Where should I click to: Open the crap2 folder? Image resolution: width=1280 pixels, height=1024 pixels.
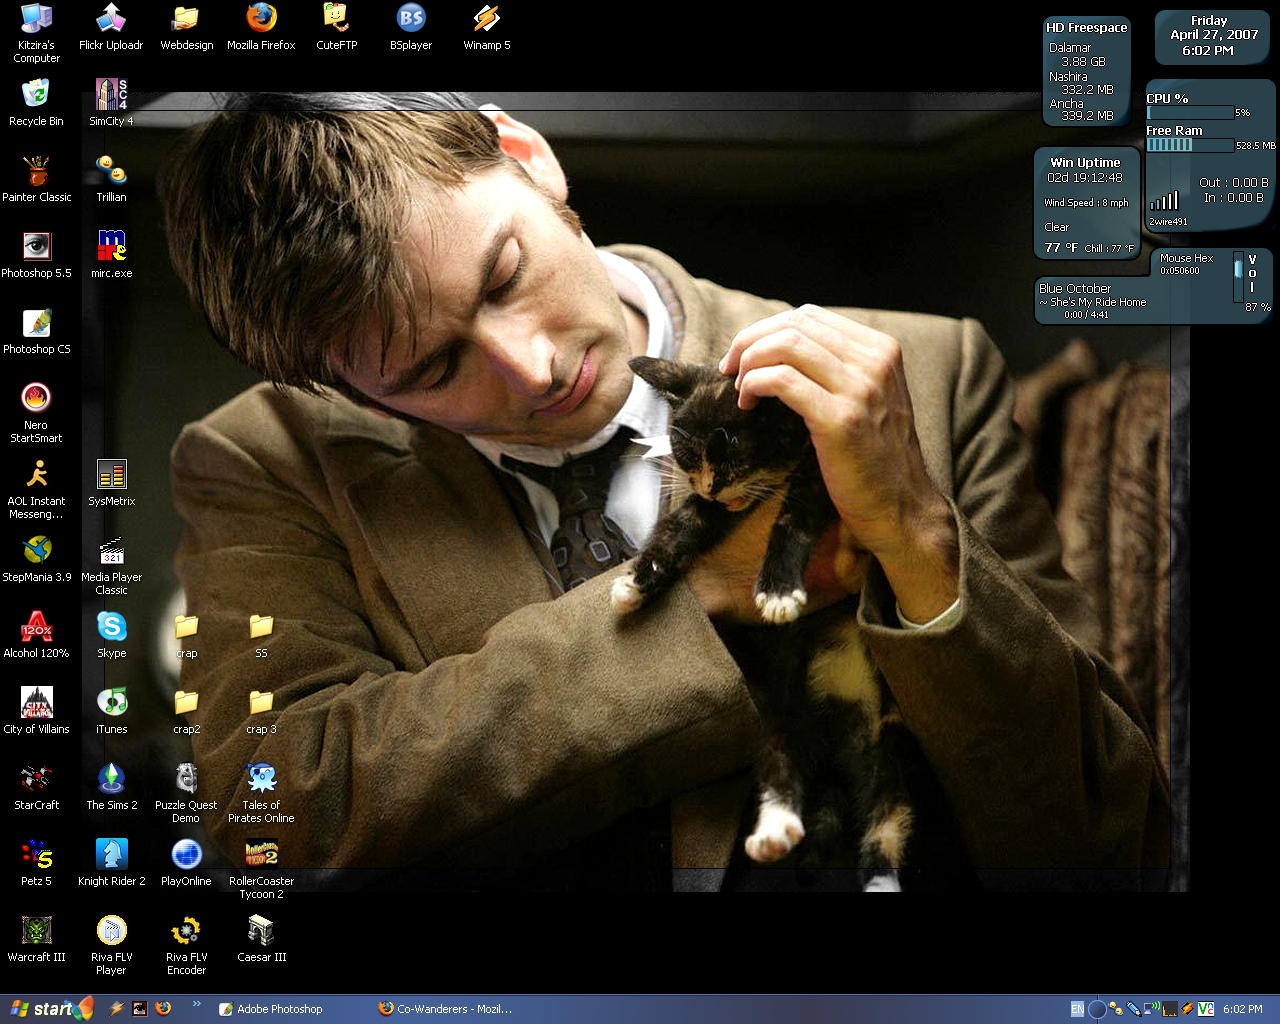click(186, 710)
